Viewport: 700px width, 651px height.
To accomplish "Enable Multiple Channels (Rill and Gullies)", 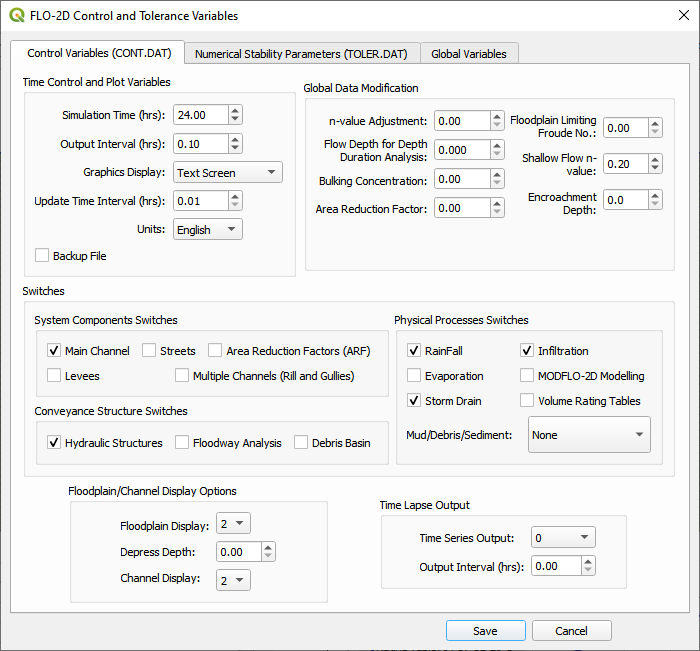I will (x=182, y=376).
